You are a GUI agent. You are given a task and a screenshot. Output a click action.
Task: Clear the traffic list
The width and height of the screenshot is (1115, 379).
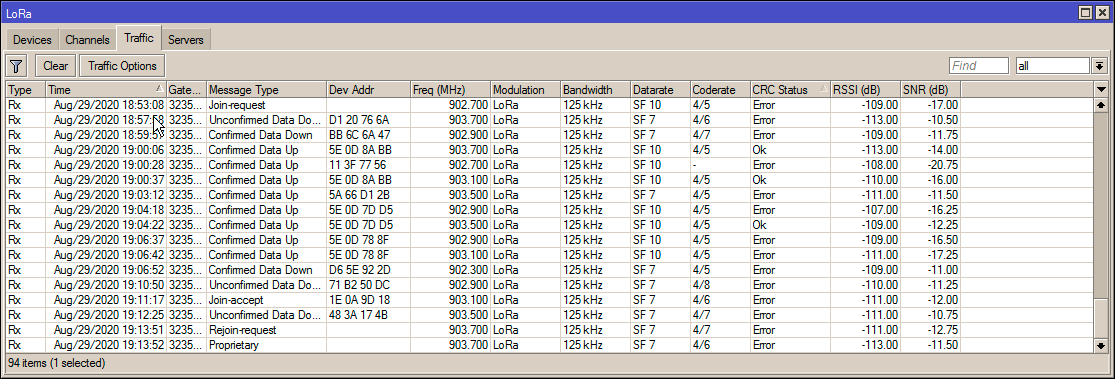click(55, 66)
